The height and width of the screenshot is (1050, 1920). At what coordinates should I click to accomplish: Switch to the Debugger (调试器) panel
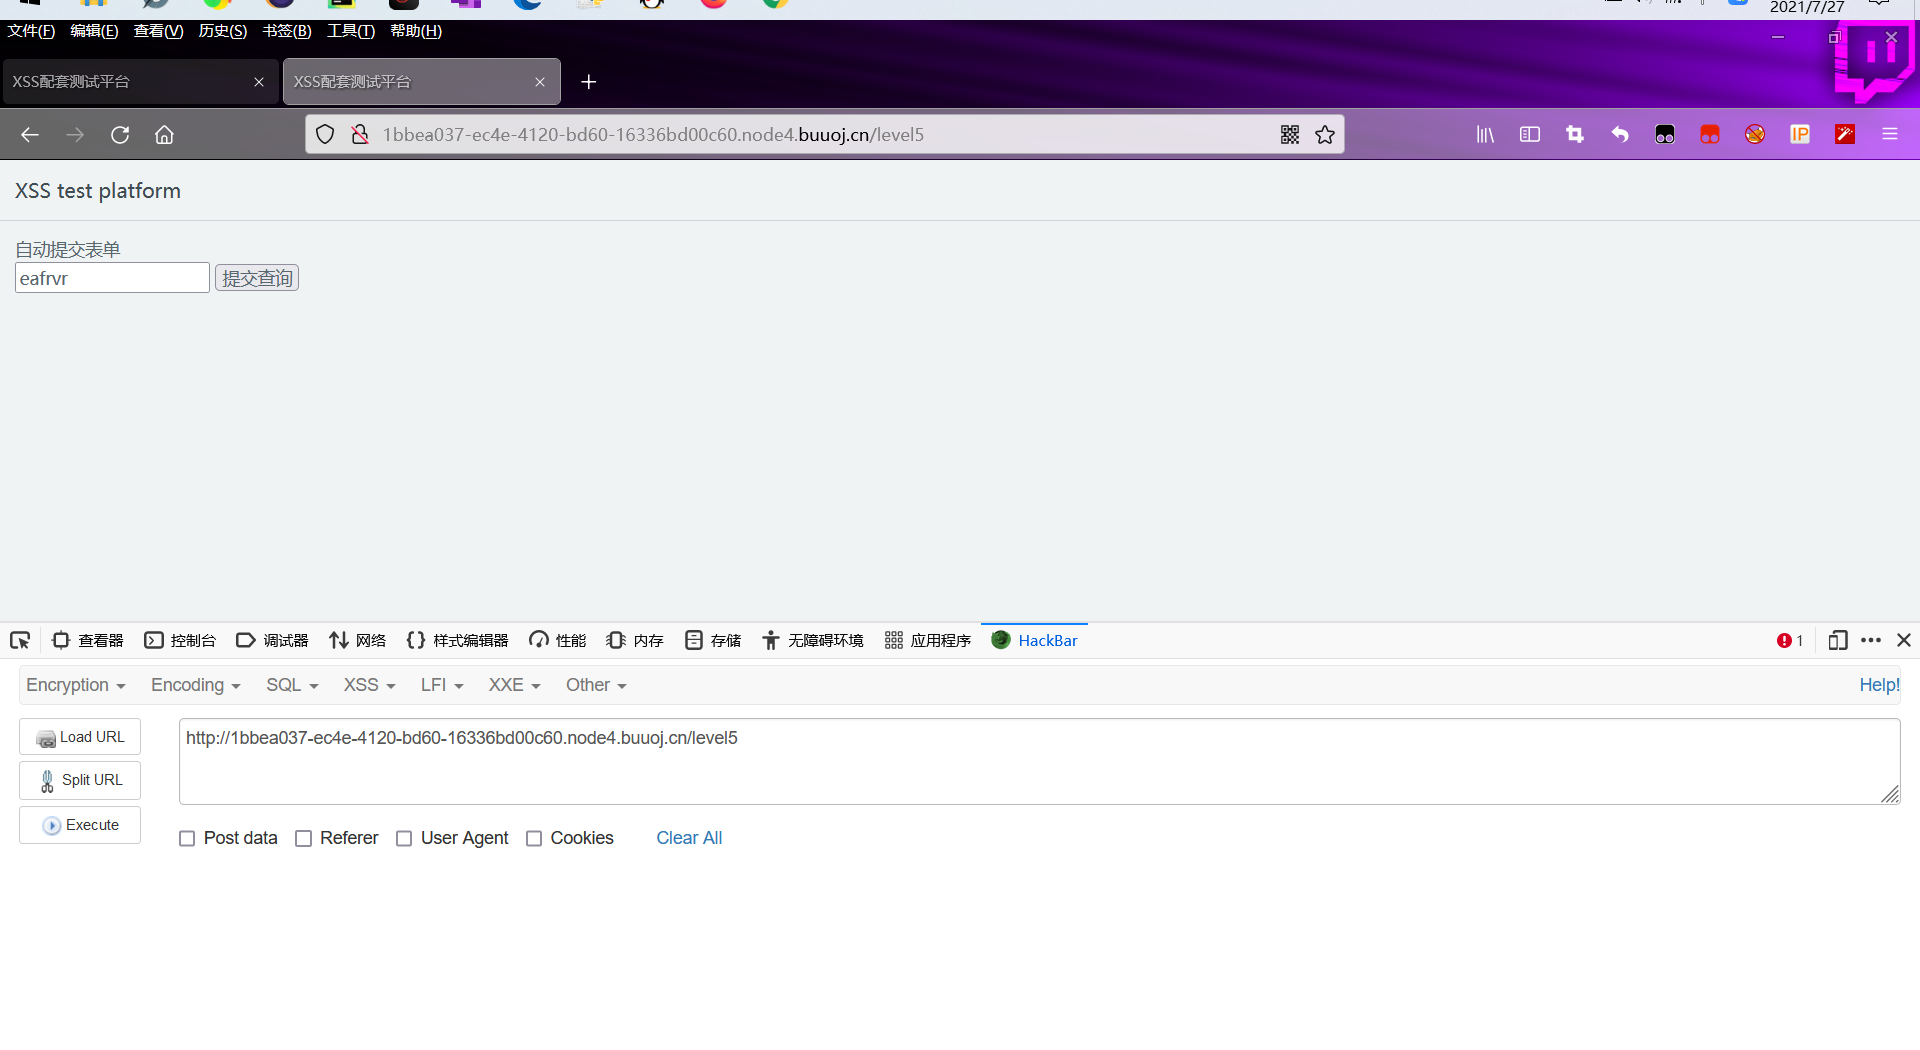(272, 641)
